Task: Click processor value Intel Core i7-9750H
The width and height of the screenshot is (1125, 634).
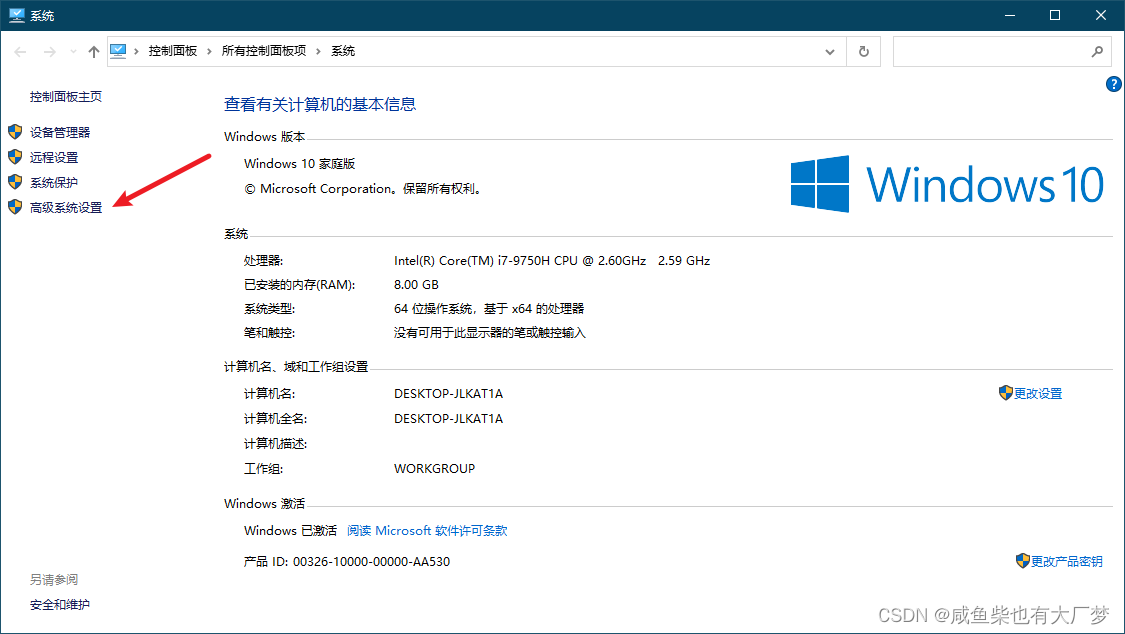Action: coord(552,260)
